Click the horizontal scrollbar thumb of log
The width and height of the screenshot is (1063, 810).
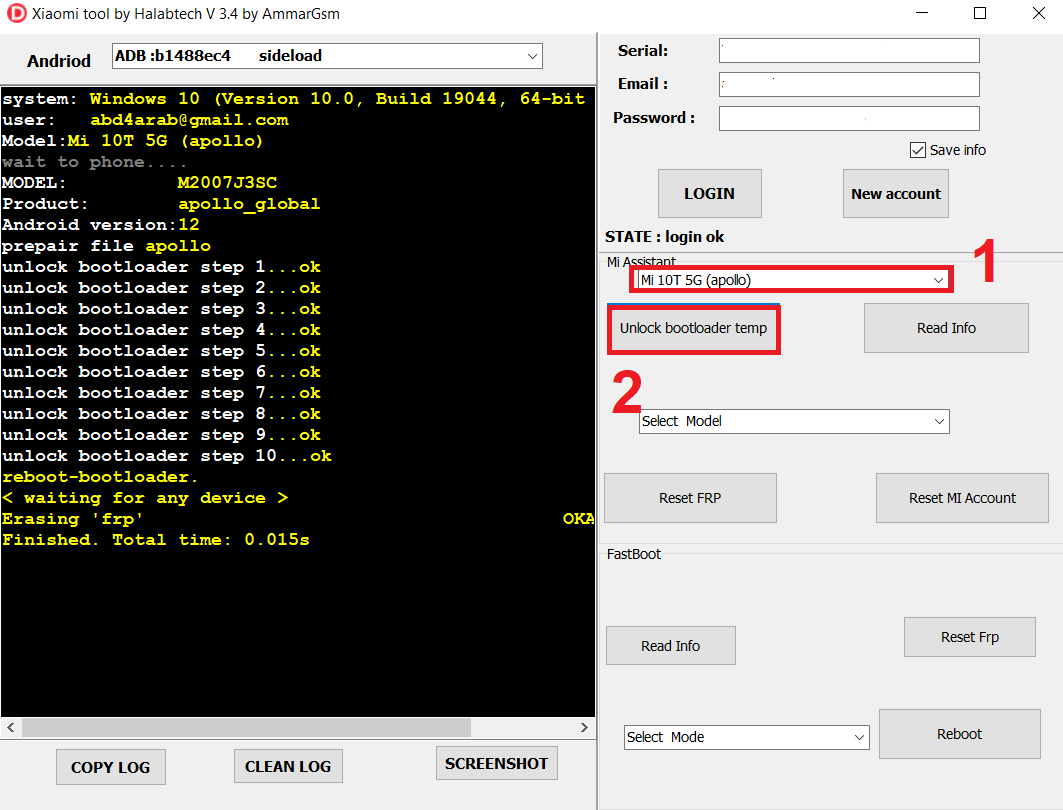pos(247,727)
